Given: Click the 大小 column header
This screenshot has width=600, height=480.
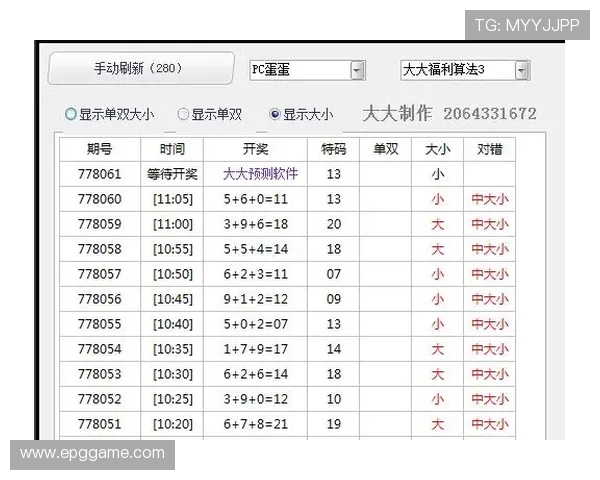Looking at the screenshot, I should [x=437, y=149].
